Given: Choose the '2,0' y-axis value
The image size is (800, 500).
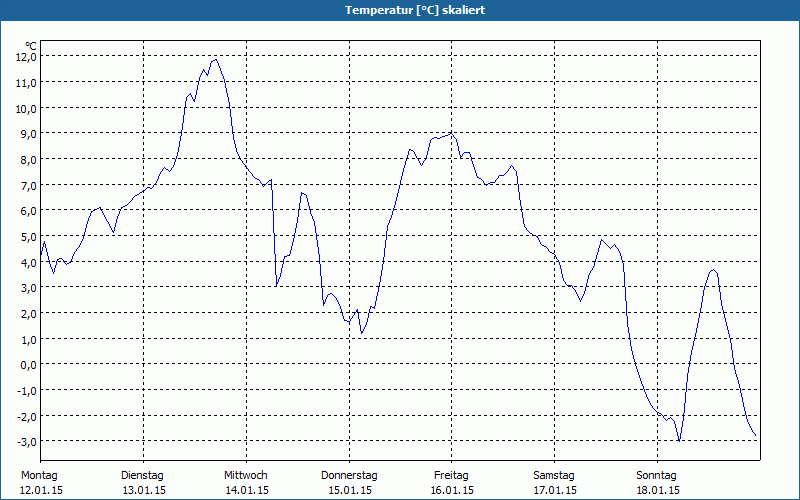Looking at the screenshot, I should click(x=28, y=314).
